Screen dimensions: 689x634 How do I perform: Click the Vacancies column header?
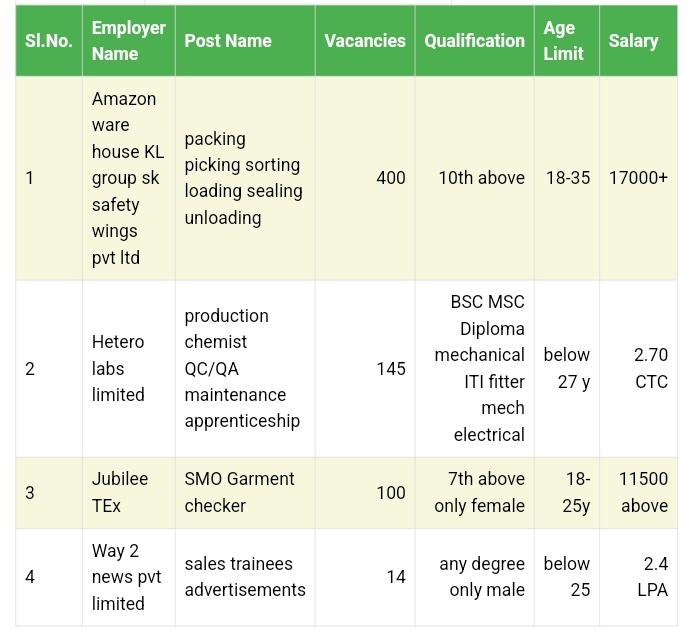[365, 41]
